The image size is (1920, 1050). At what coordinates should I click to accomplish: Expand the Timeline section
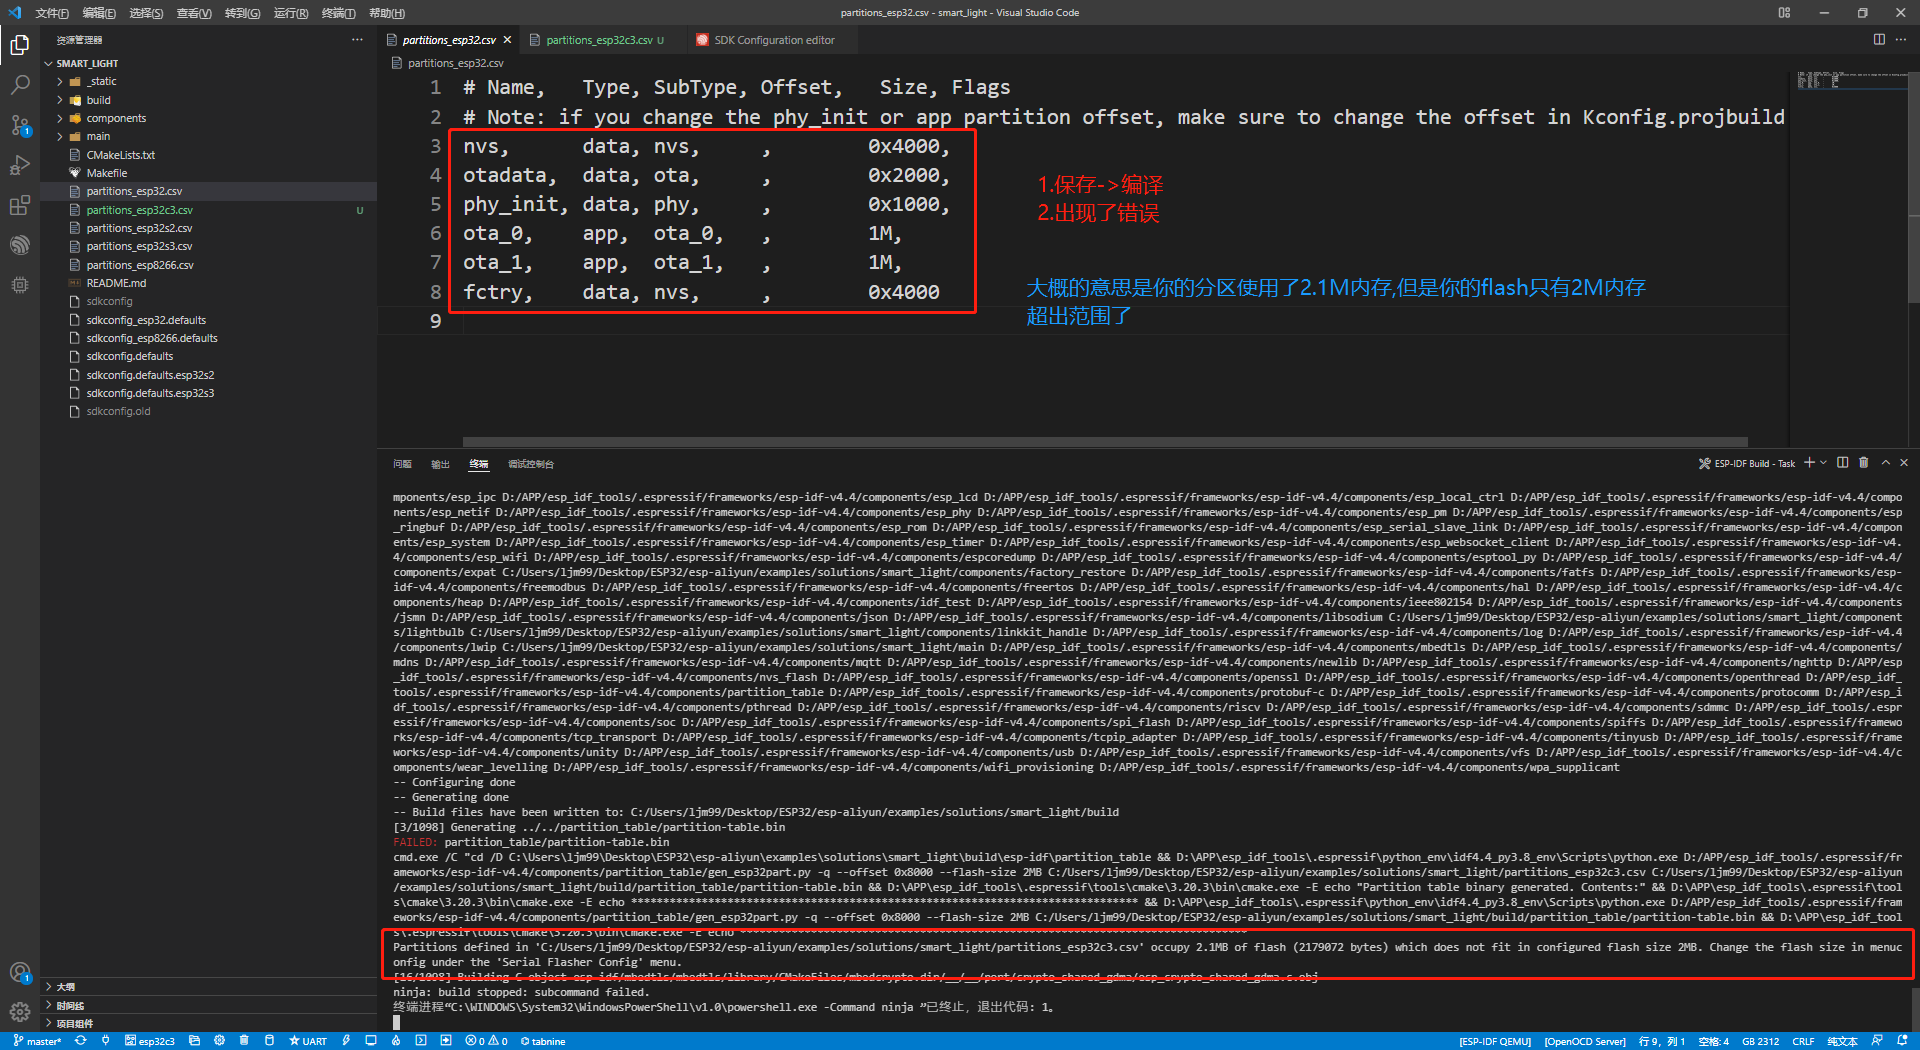point(70,1005)
